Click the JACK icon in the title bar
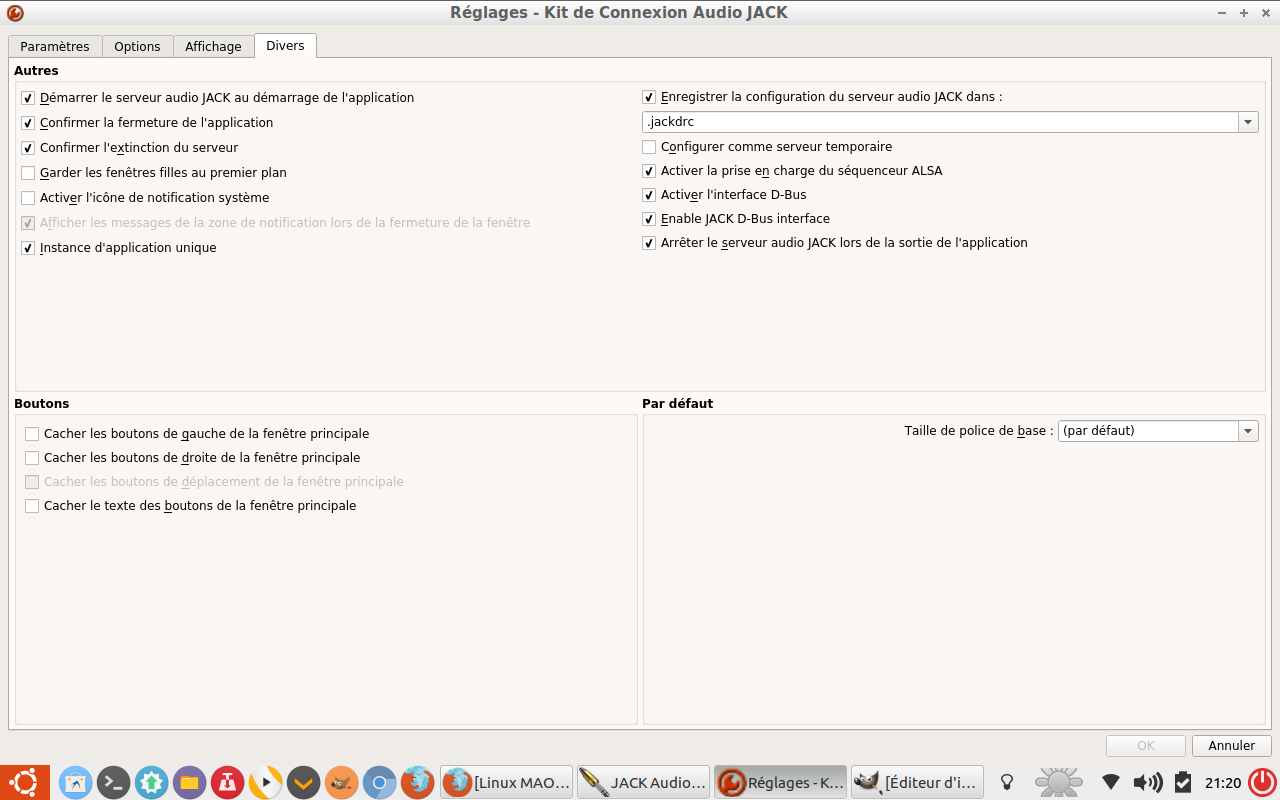Image resolution: width=1280 pixels, height=800 pixels. pos(15,13)
